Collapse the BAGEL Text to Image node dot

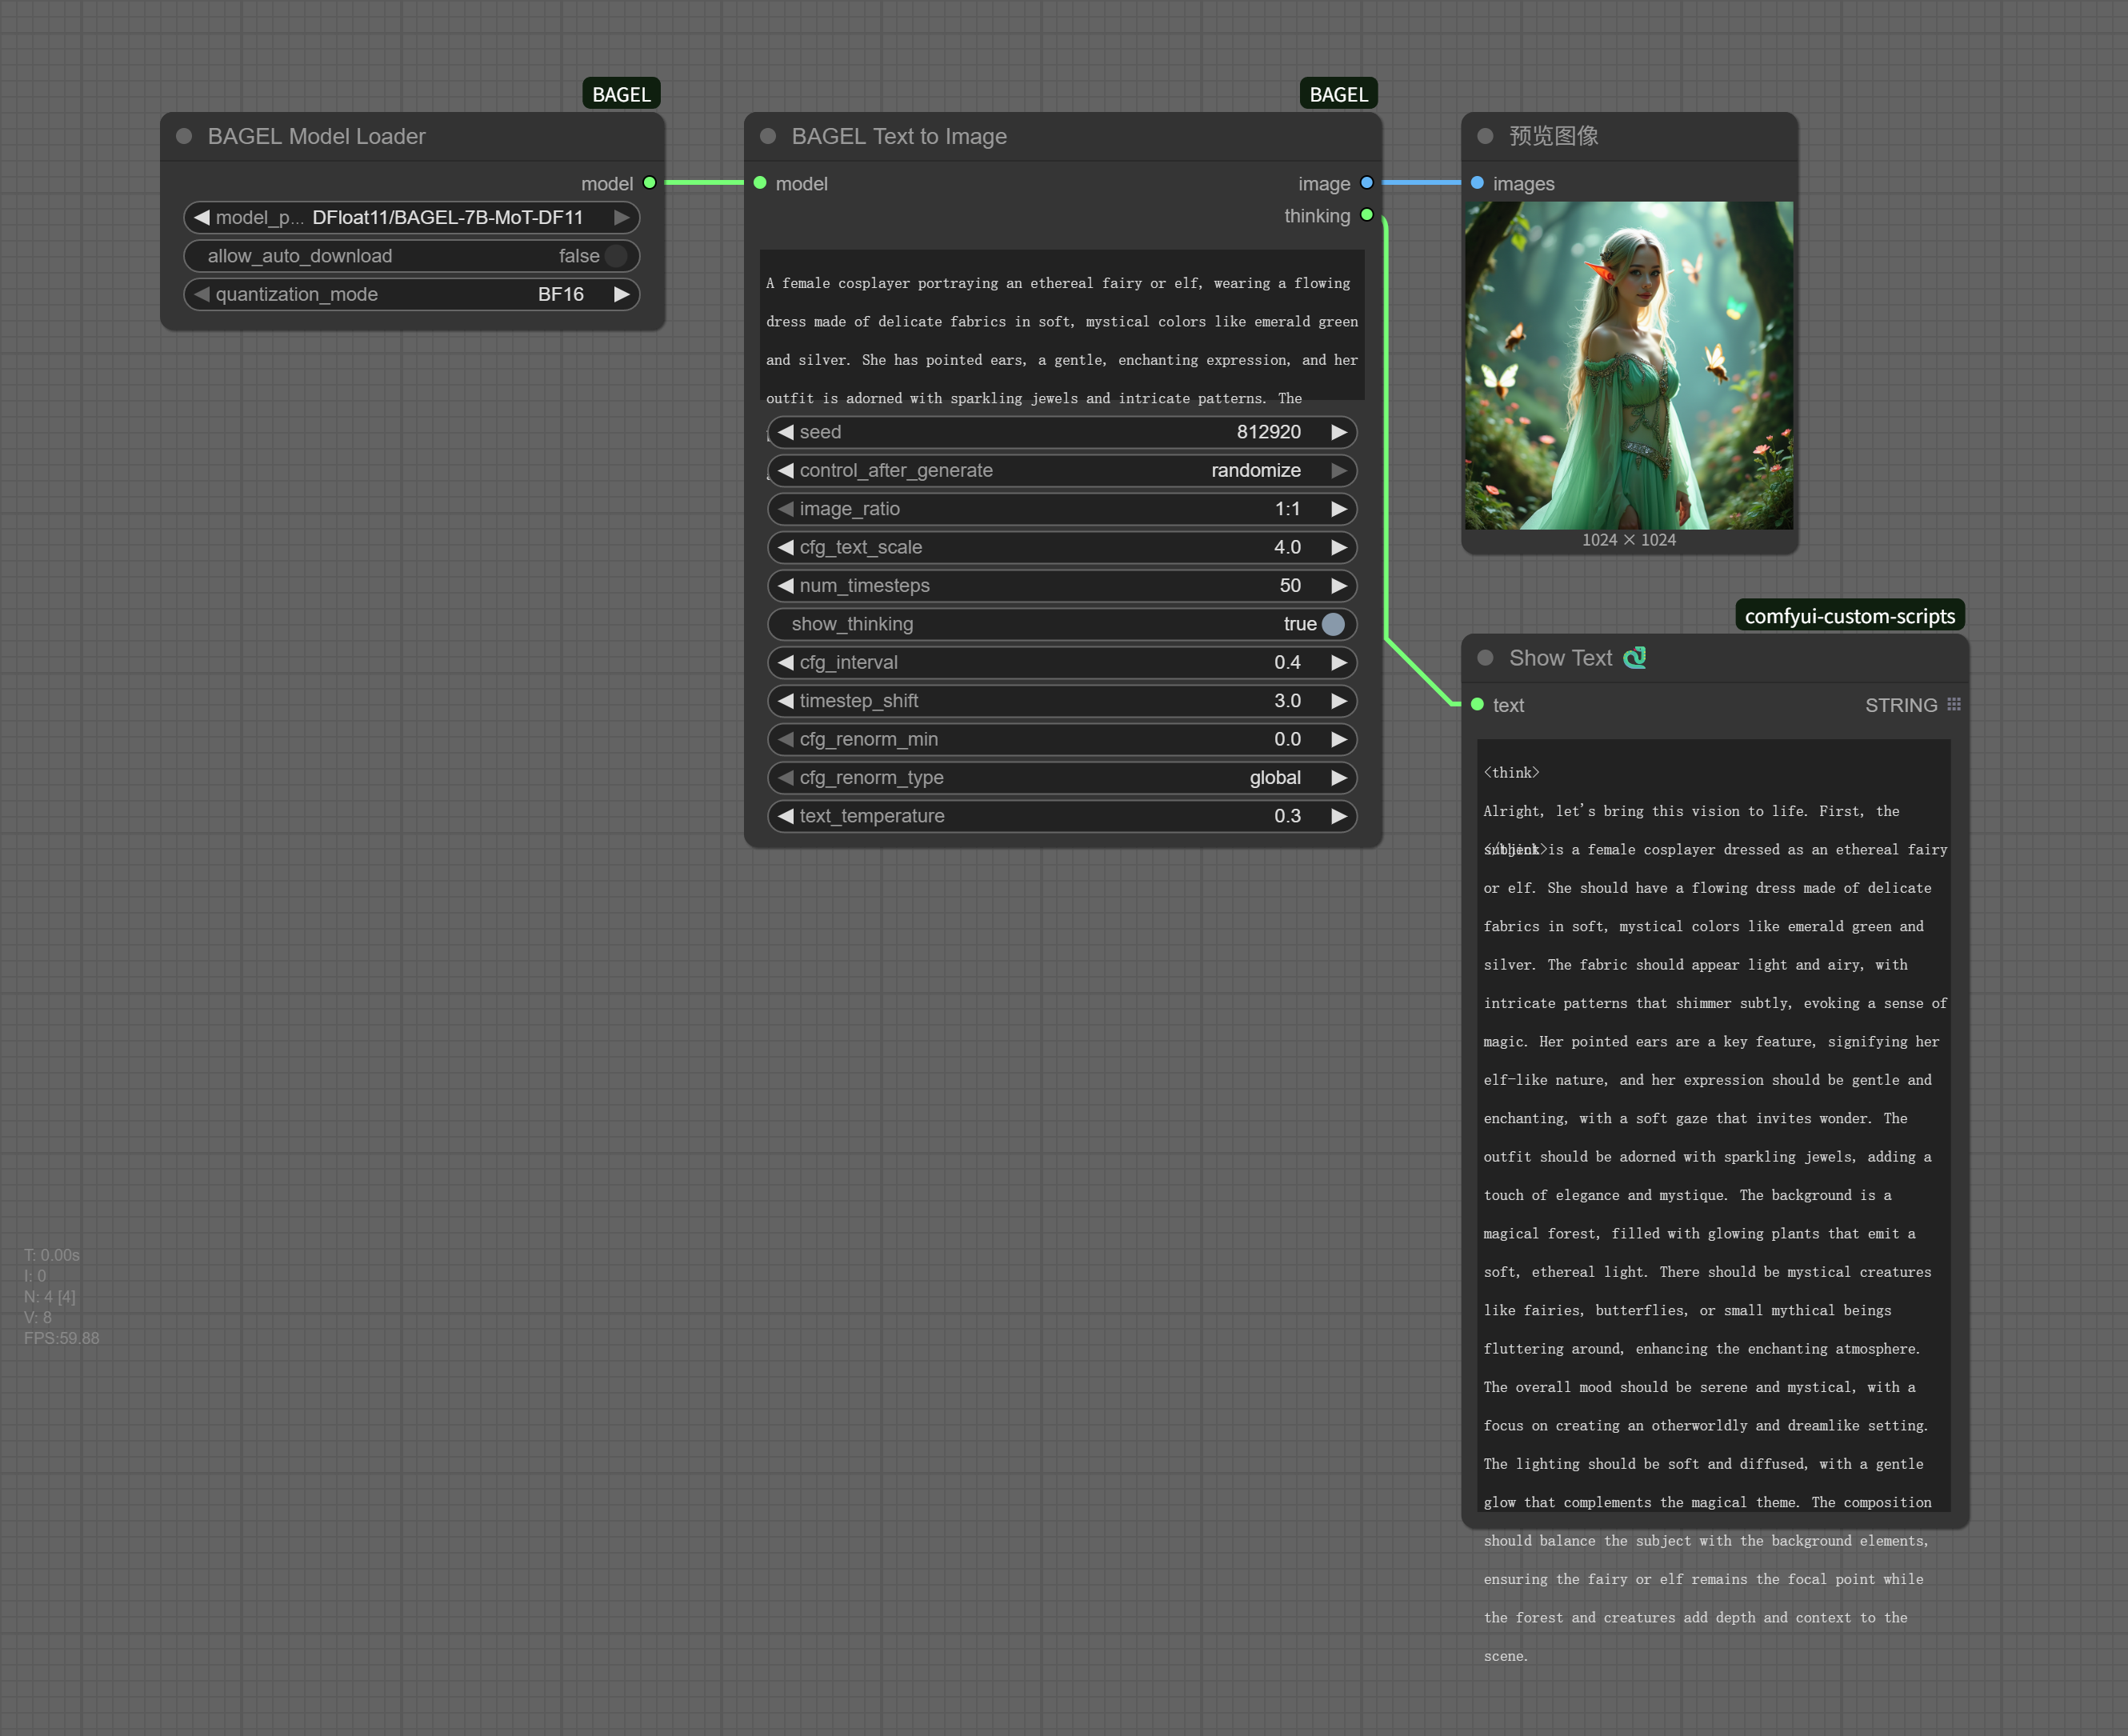[x=768, y=136]
